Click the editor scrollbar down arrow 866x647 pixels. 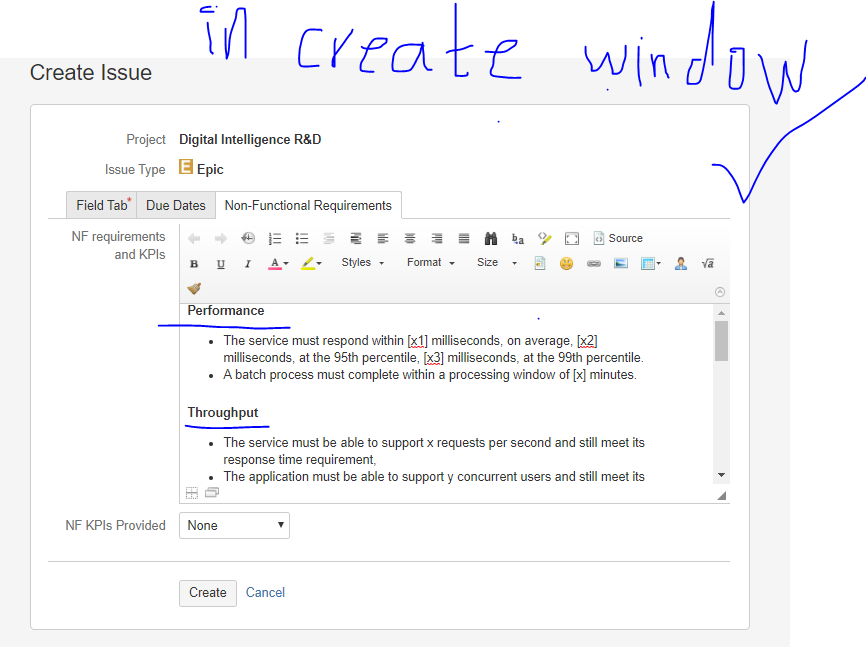click(x=719, y=474)
